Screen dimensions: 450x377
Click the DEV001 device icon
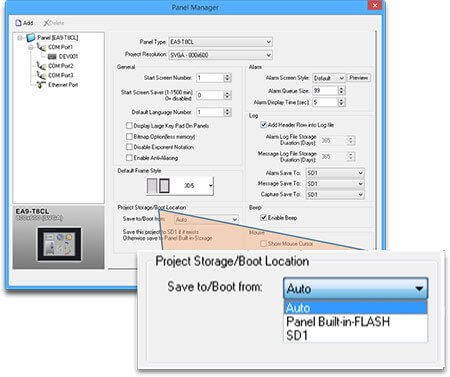pos(52,56)
